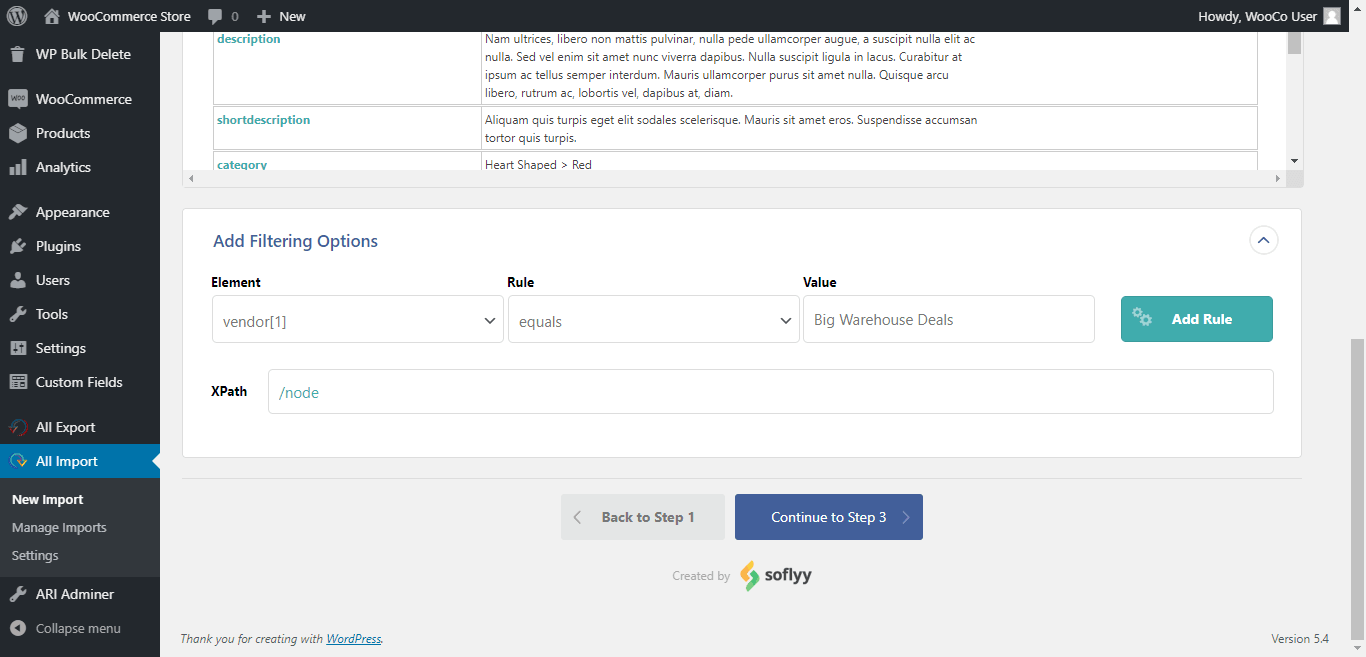Click the Appearance brush icon
The width and height of the screenshot is (1366, 657).
[18, 212]
